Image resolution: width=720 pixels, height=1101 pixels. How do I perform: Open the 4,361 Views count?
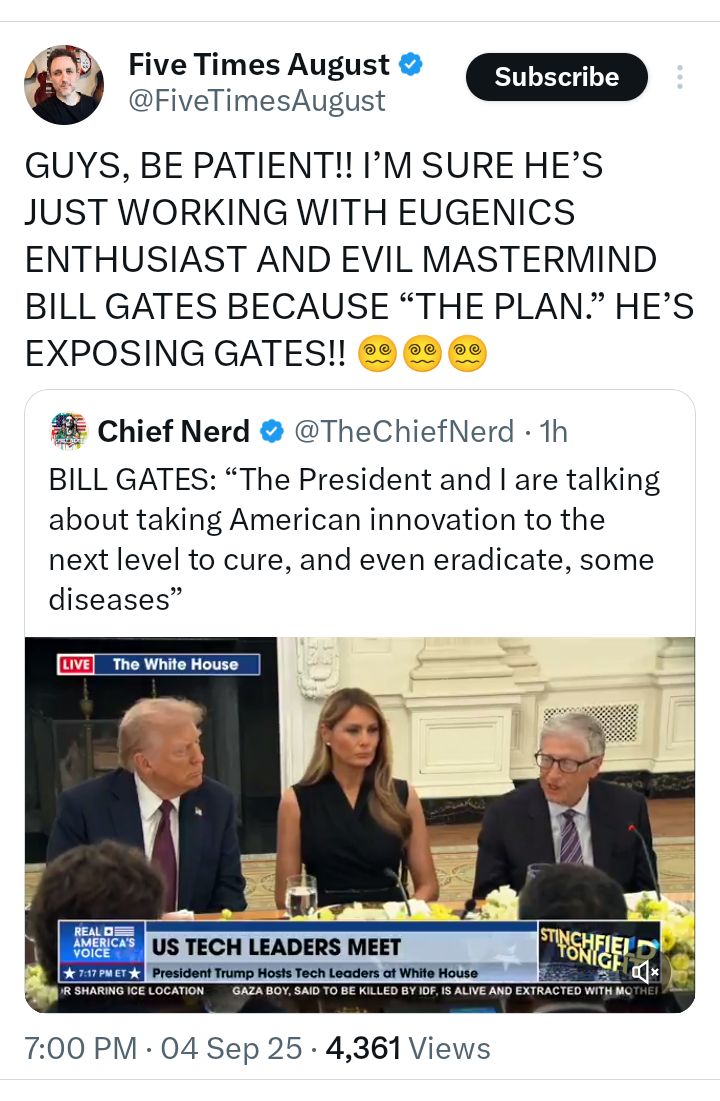(408, 1048)
